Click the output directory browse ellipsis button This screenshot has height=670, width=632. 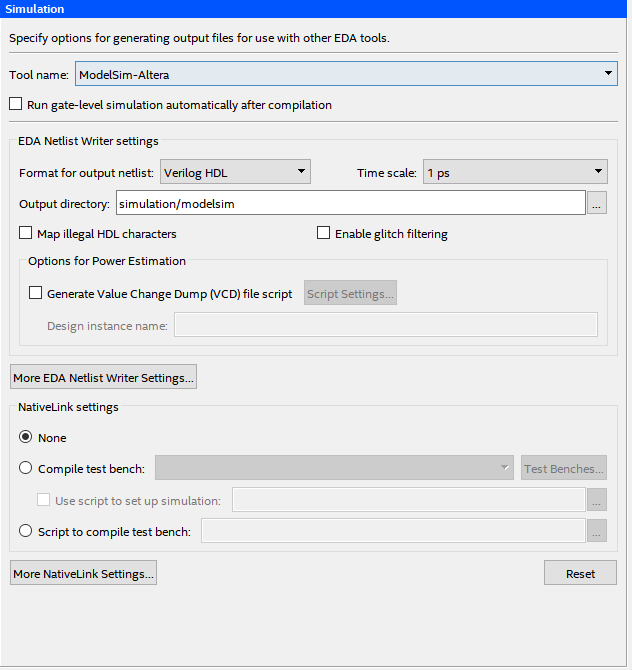(x=596, y=203)
